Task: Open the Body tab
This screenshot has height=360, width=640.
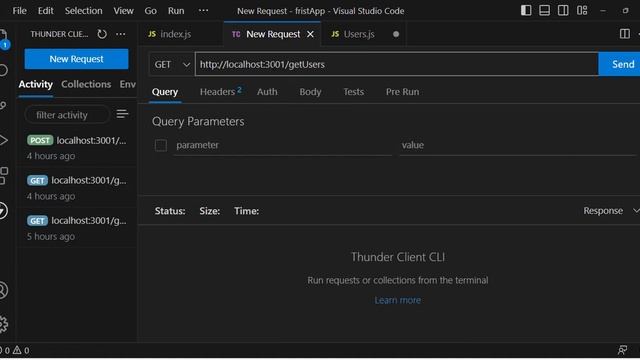Action: coord(310,92)
